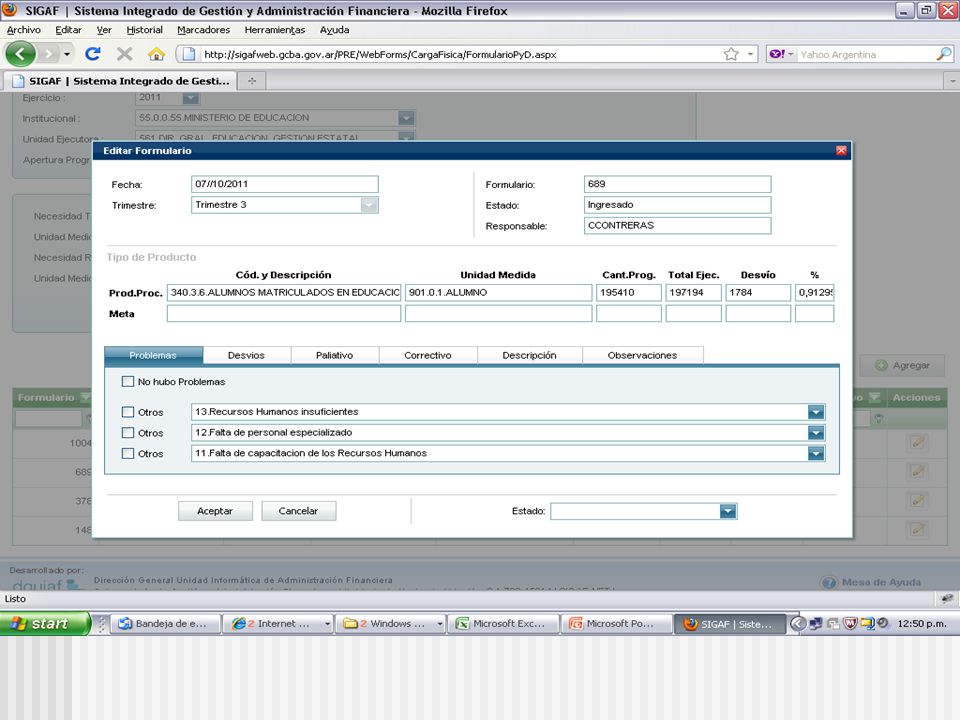Switch to the Problemas tab

[x=153, y=355]
